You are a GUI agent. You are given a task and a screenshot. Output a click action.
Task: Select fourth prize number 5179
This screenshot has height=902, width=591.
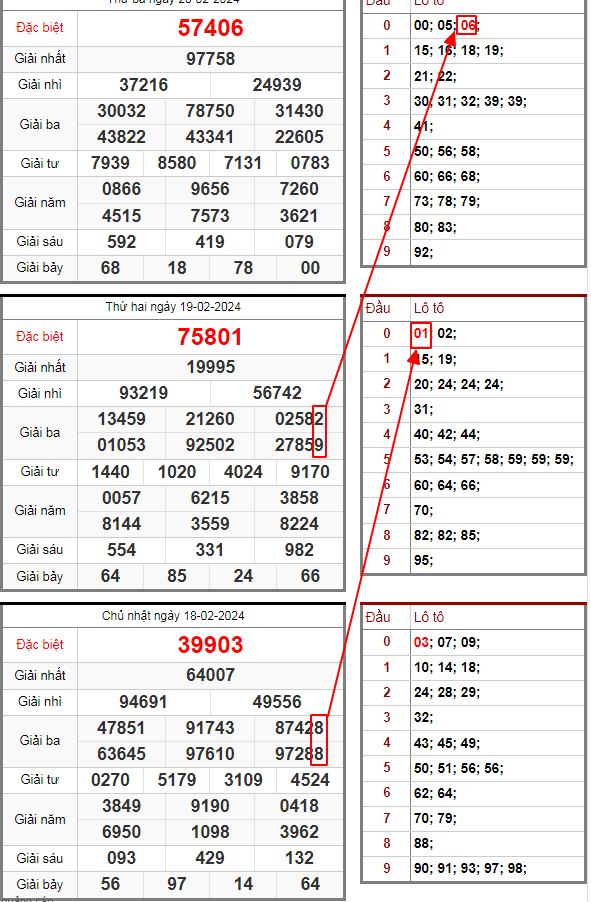click(177, 781)
